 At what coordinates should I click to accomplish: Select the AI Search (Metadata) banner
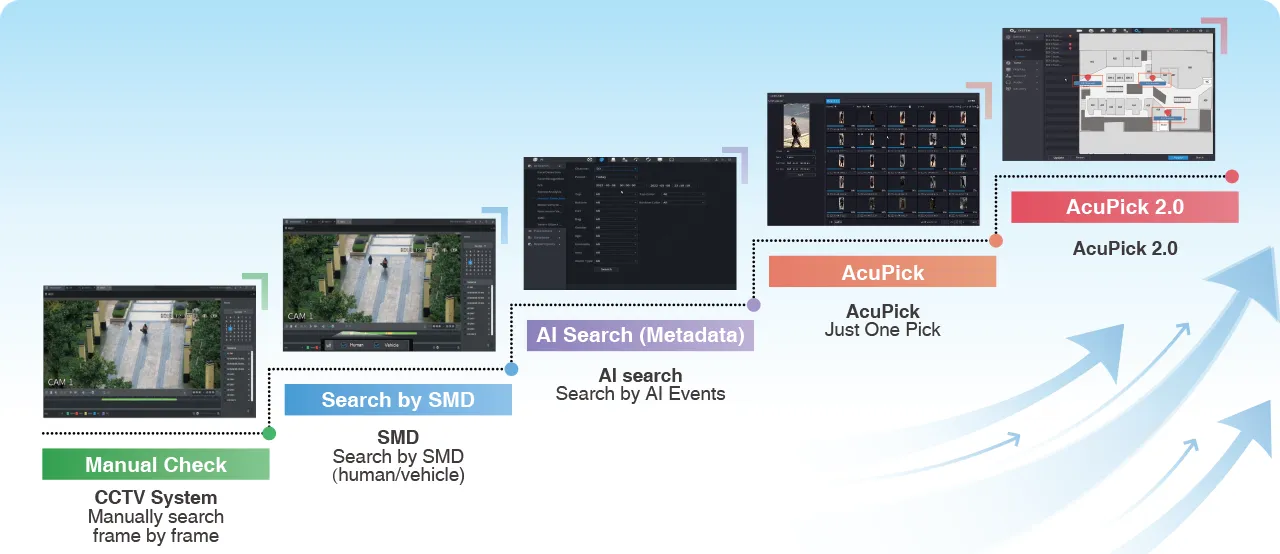(640, 335)
